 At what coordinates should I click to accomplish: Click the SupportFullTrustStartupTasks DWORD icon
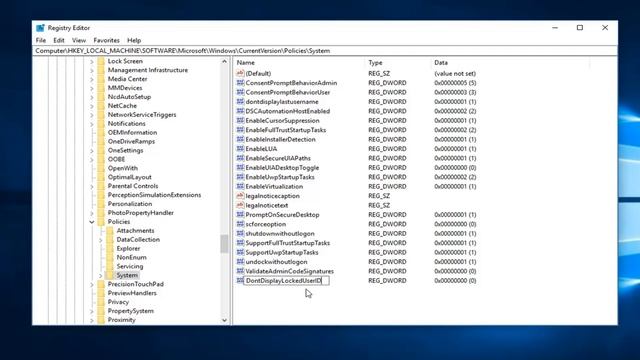[240, 242]
